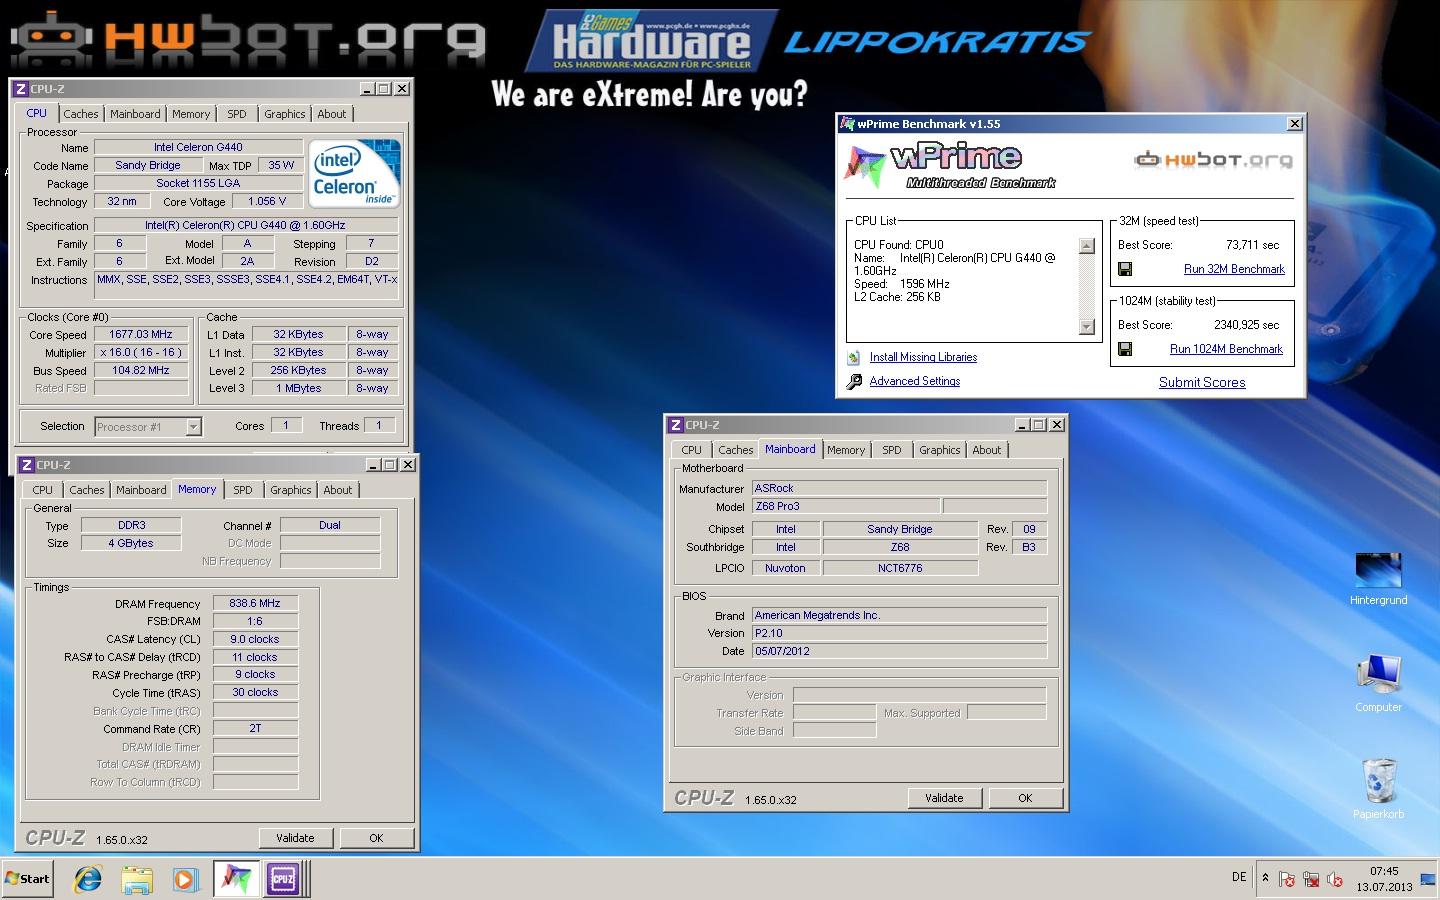Open CPU tab in Memory CPU-Z window
The image size is (1440, 900).
42,490
